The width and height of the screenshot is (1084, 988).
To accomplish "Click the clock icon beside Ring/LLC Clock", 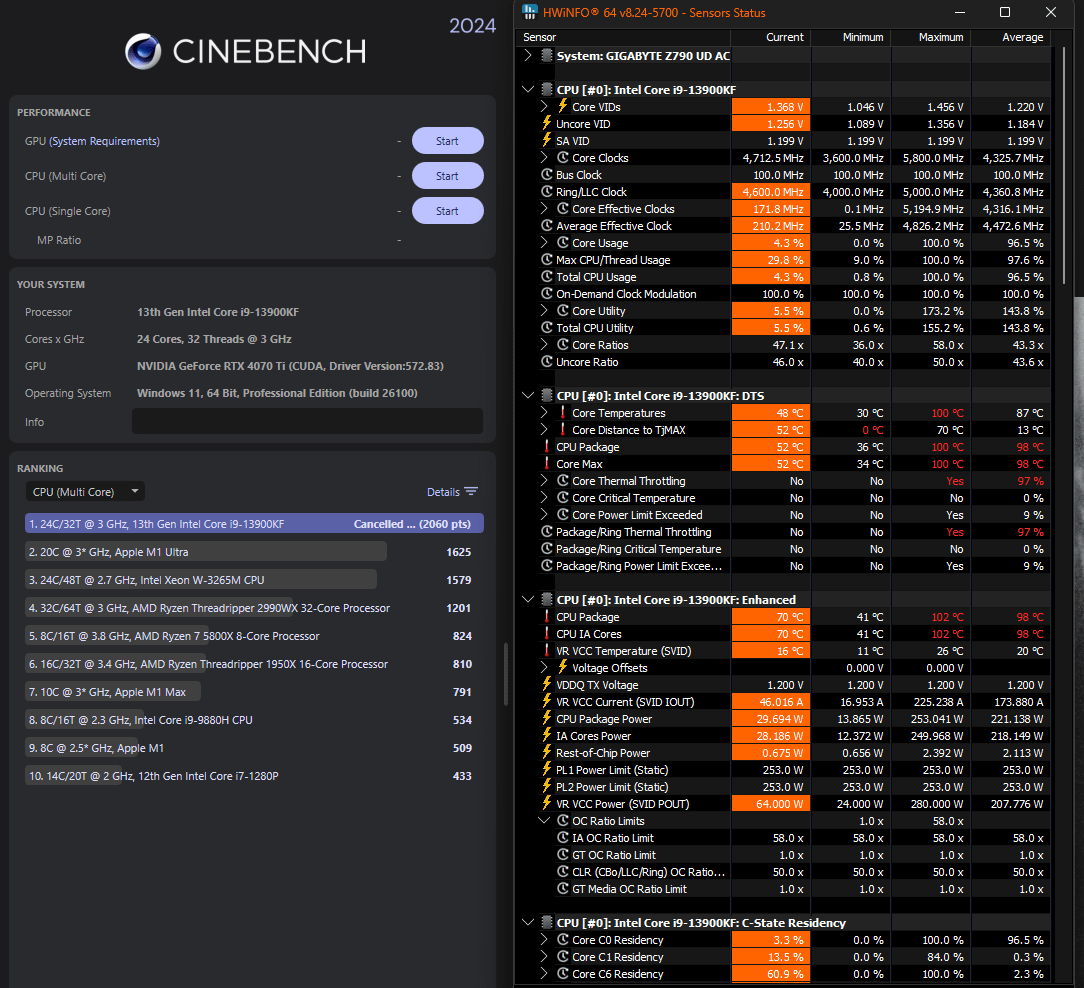I will point(547,192).
